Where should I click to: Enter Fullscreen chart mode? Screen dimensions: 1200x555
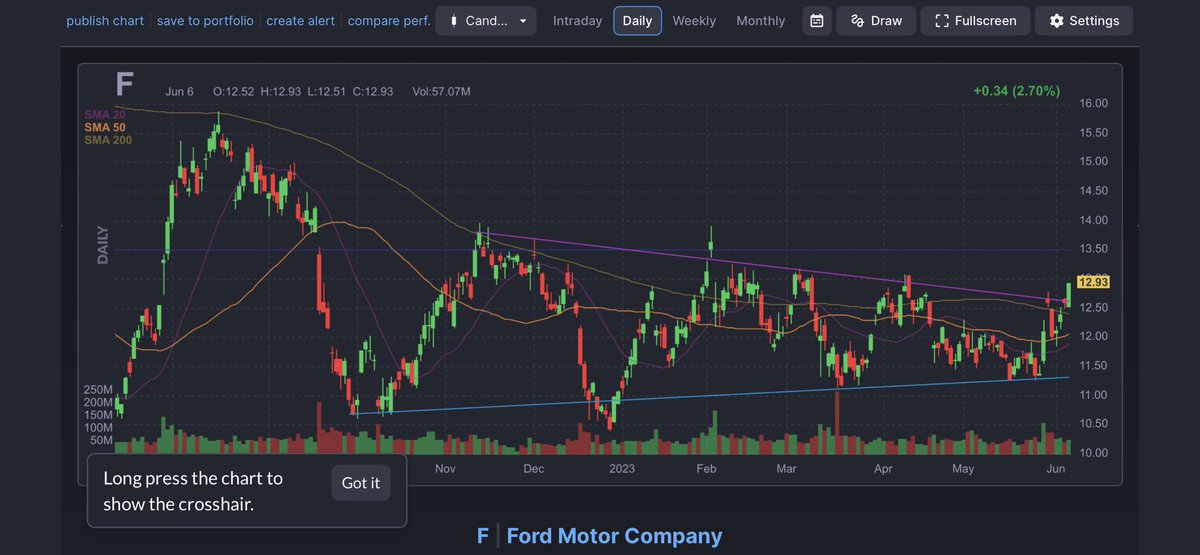[975, 21]
